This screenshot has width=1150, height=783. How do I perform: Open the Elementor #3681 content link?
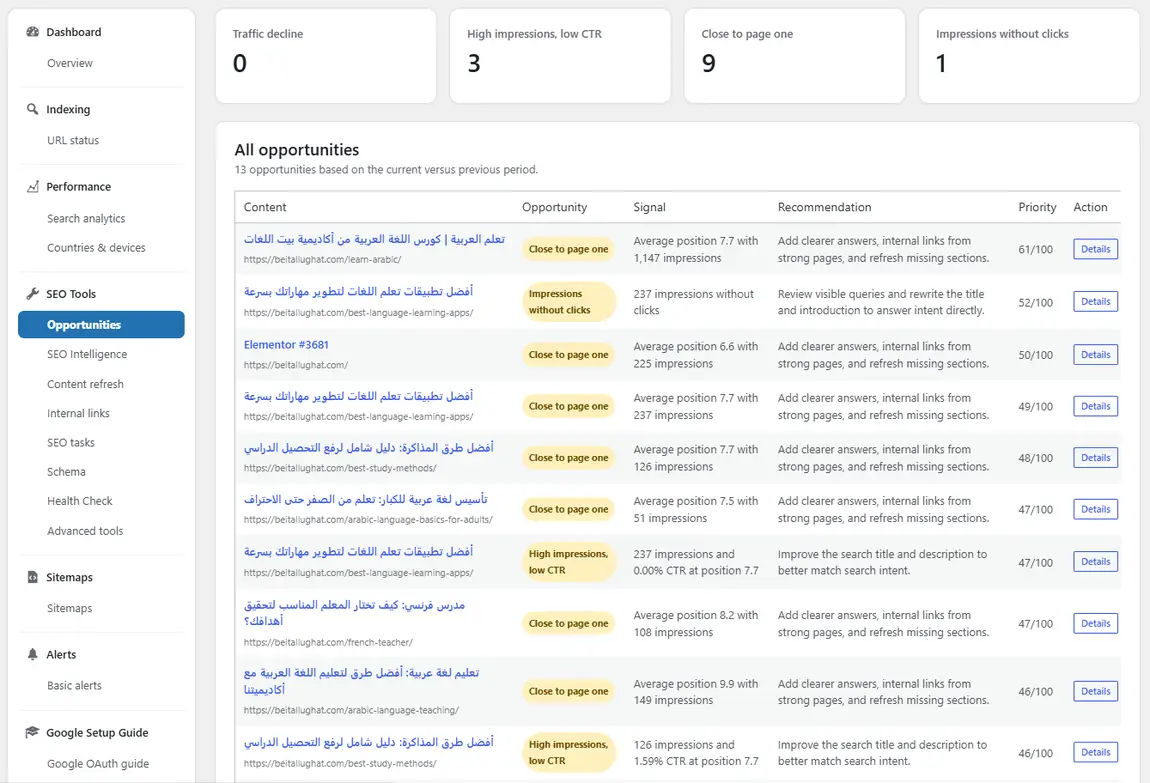click(286, 345)
